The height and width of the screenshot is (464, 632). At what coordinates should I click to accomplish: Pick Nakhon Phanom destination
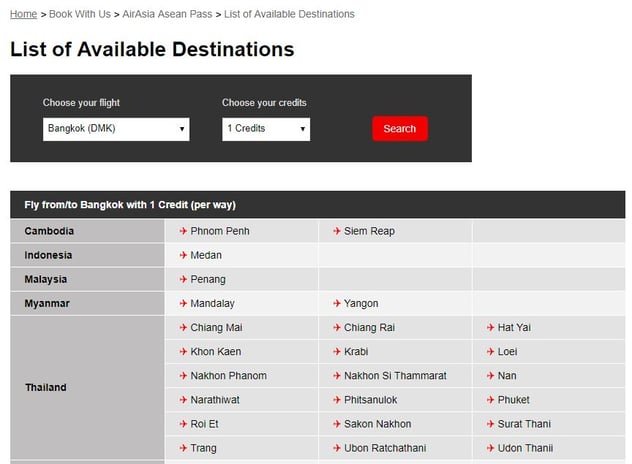tap(229, 376)
